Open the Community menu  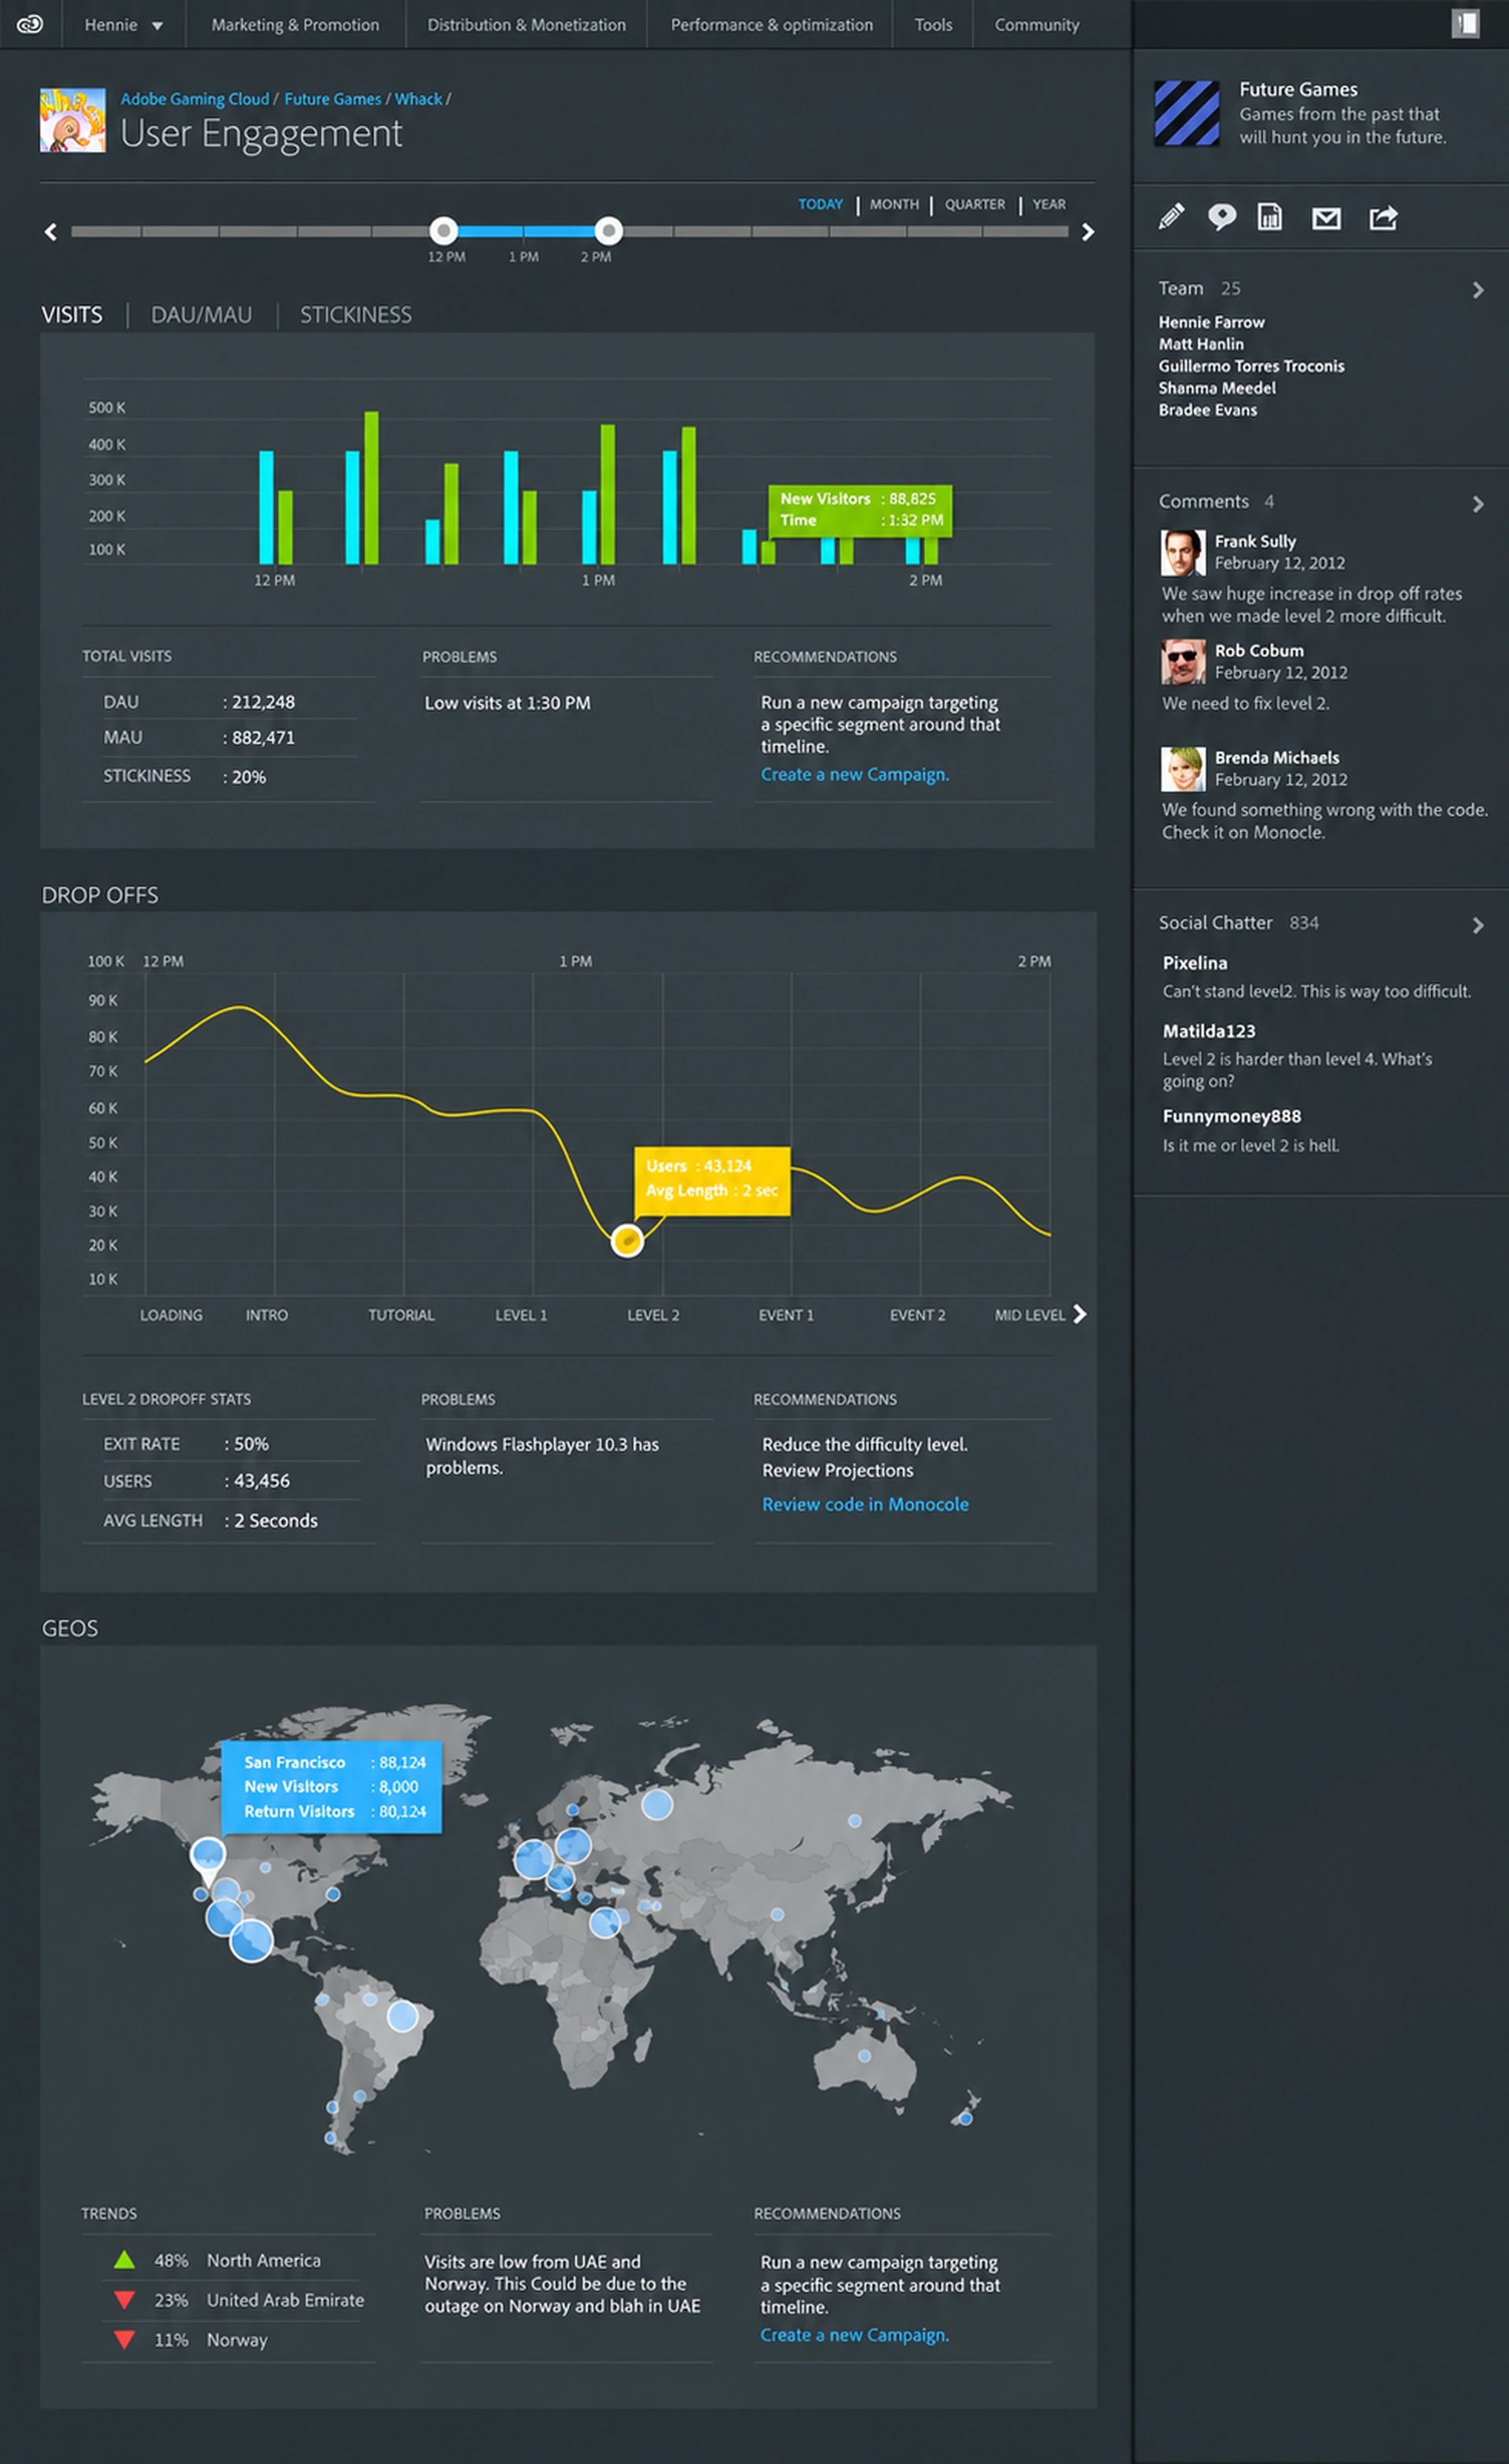pyautogui.click(x=1036, y=25)
